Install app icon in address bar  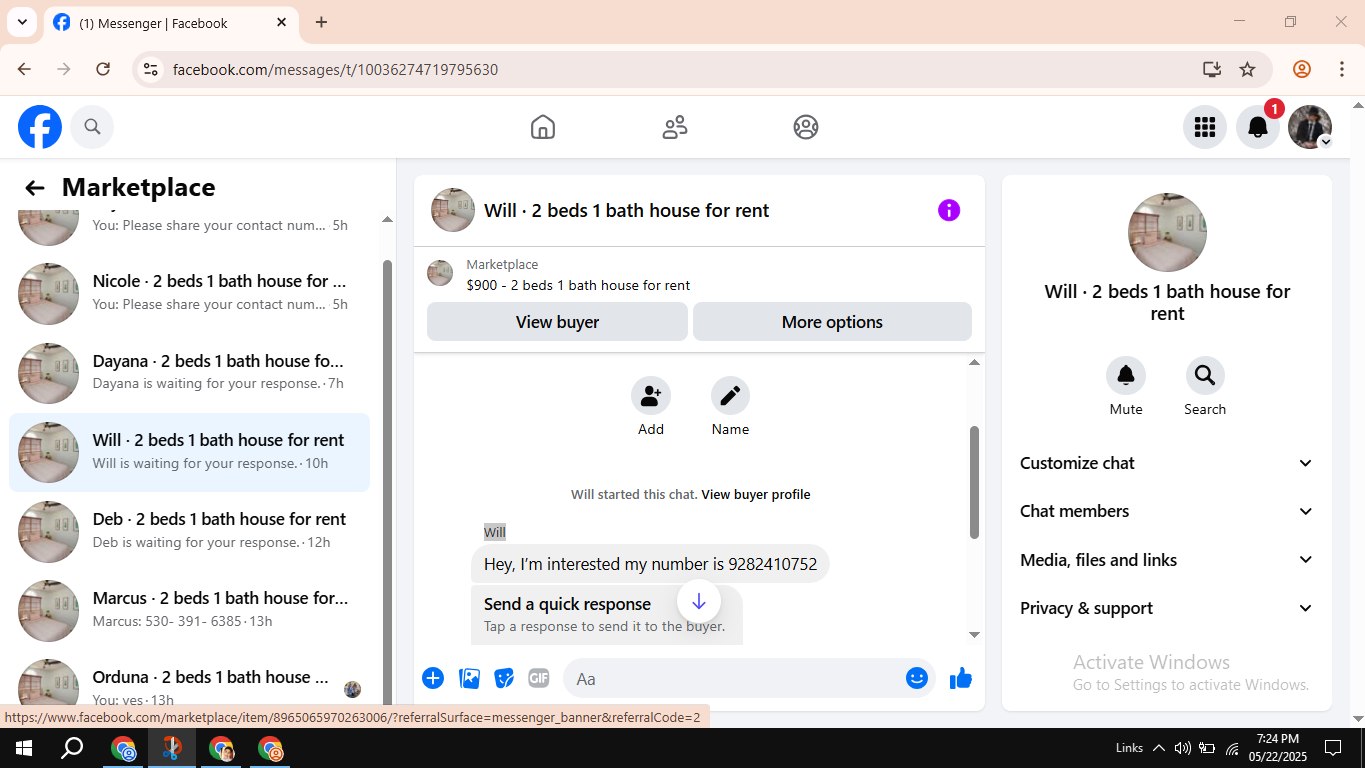[1212, 69]
